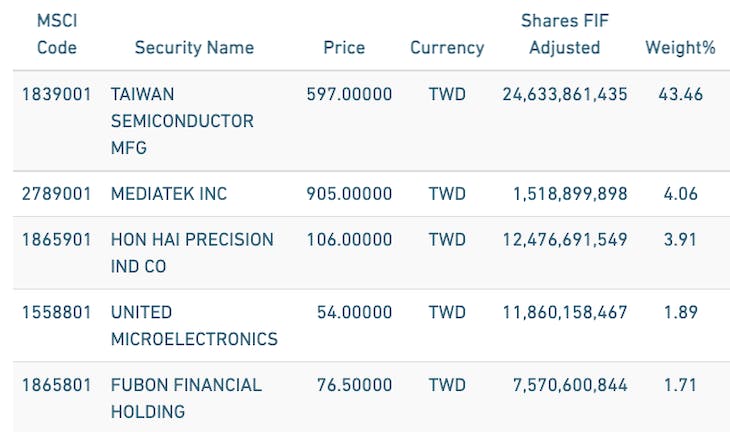Screen dimensions: 730x432
Task: Click the Security Name column header
Action: pyautogui.click(x=194, y=47)
